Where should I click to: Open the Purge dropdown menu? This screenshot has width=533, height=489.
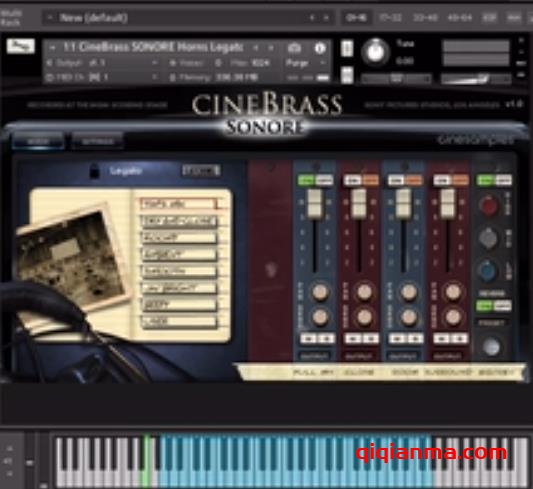[305, 63]
